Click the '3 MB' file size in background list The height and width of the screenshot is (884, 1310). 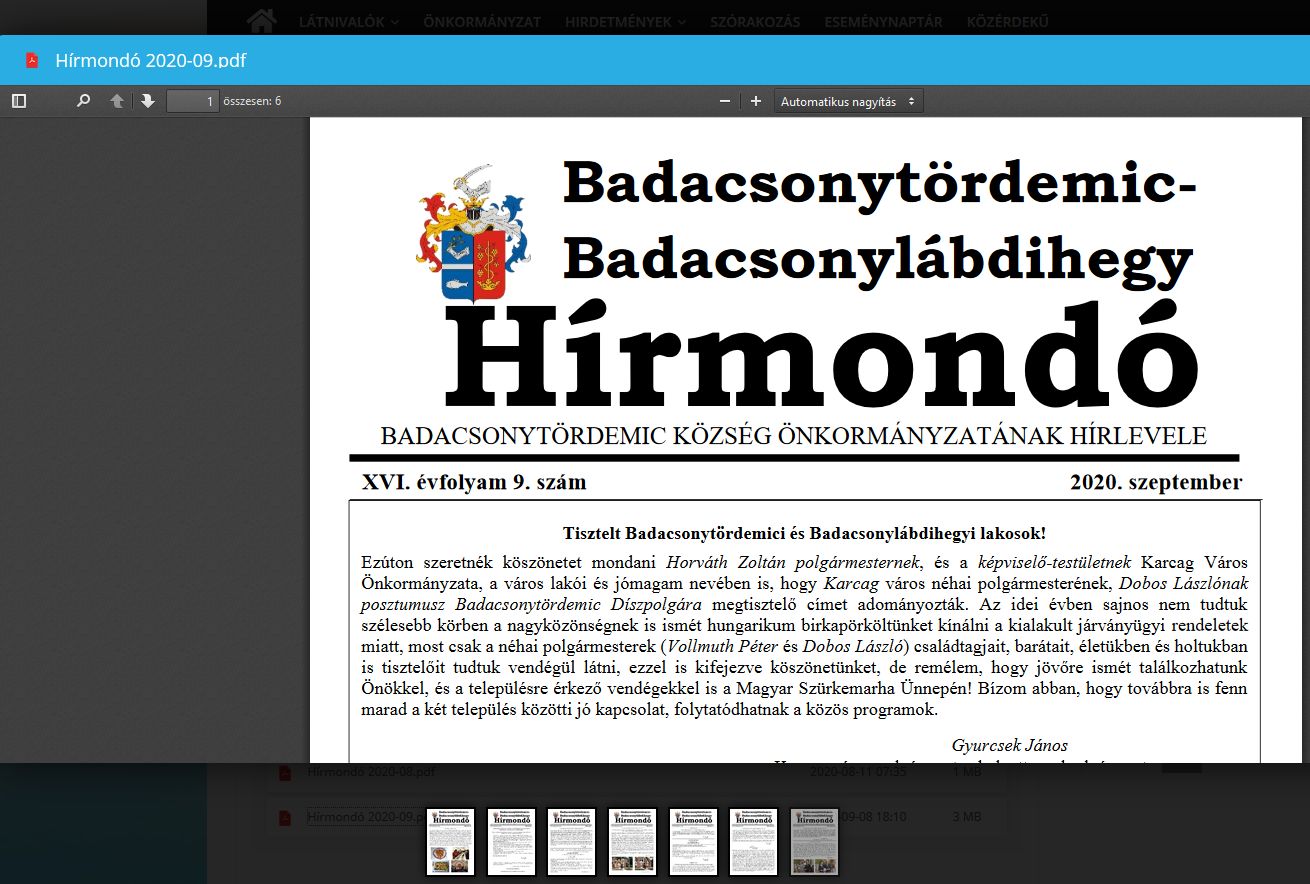966,817
